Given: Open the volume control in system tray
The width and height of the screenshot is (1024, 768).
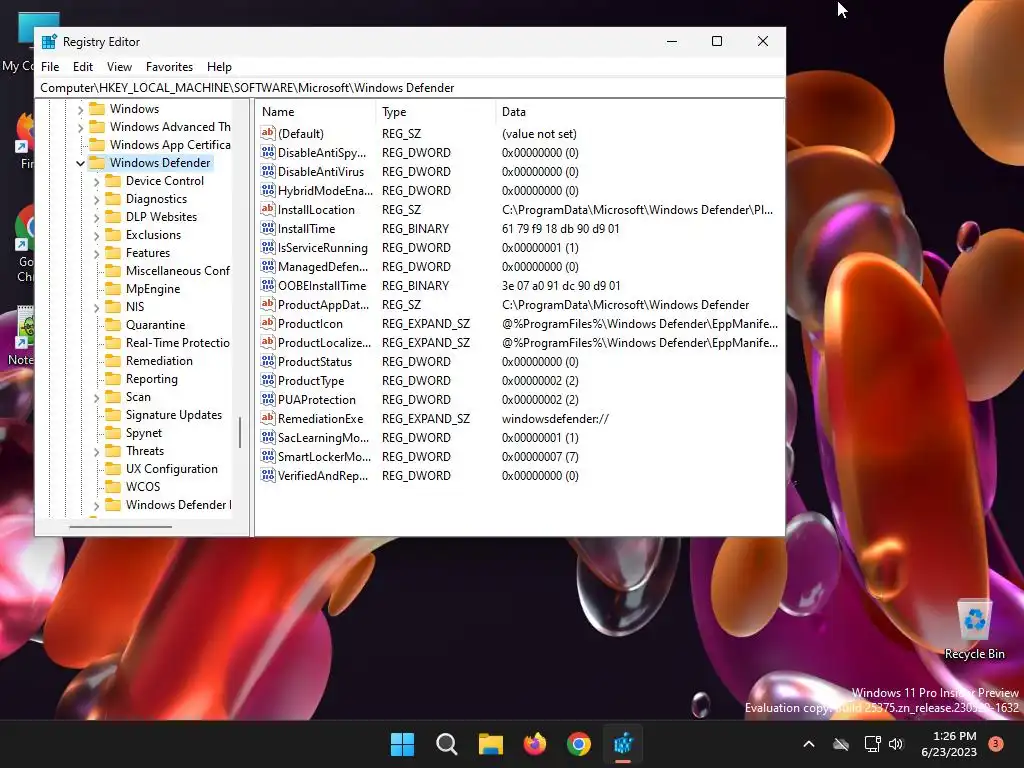Looking at the screenshot, I should tap(896, 744).
